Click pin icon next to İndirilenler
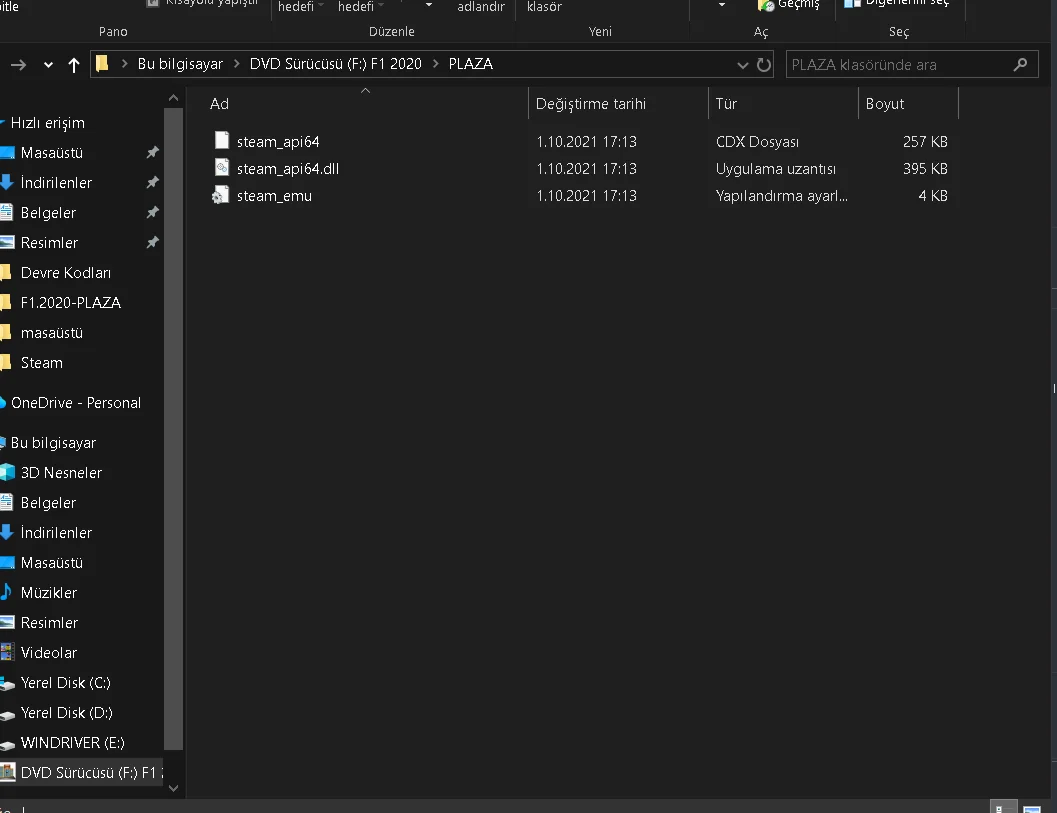Screen dimensions: 1057x813 coord(152,182)
